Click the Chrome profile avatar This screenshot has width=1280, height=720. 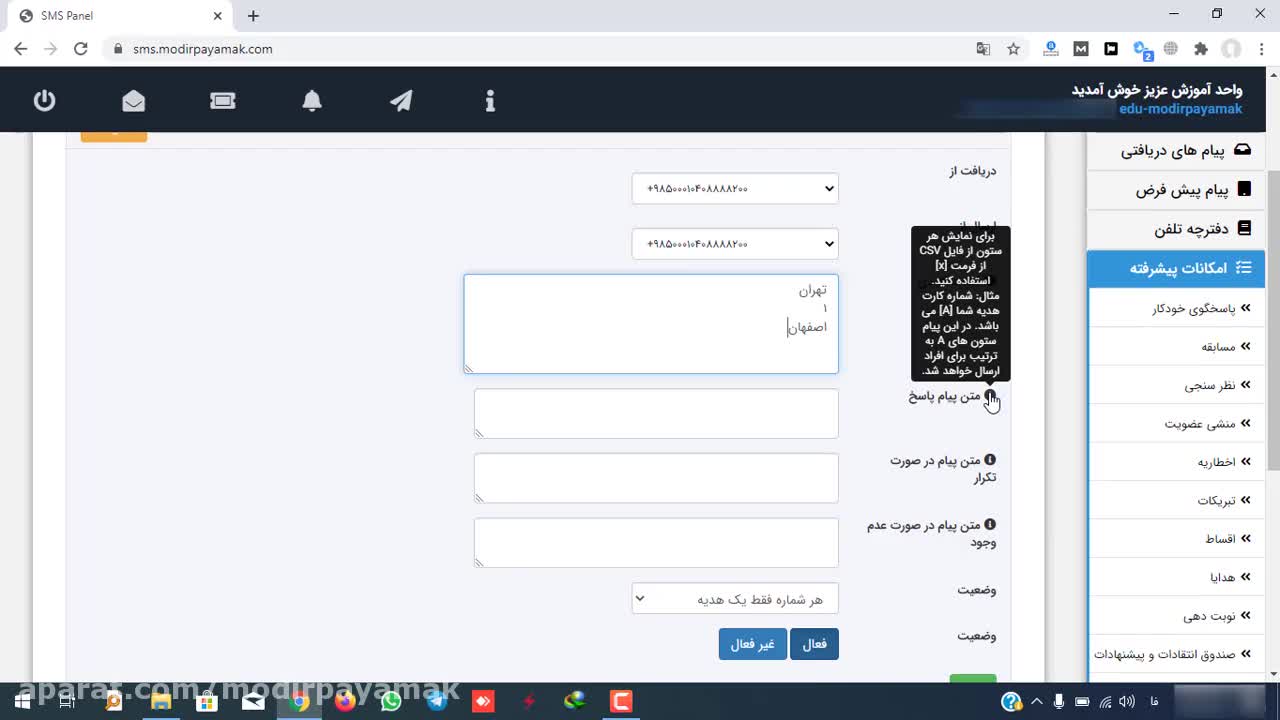tap(1231, 49)
